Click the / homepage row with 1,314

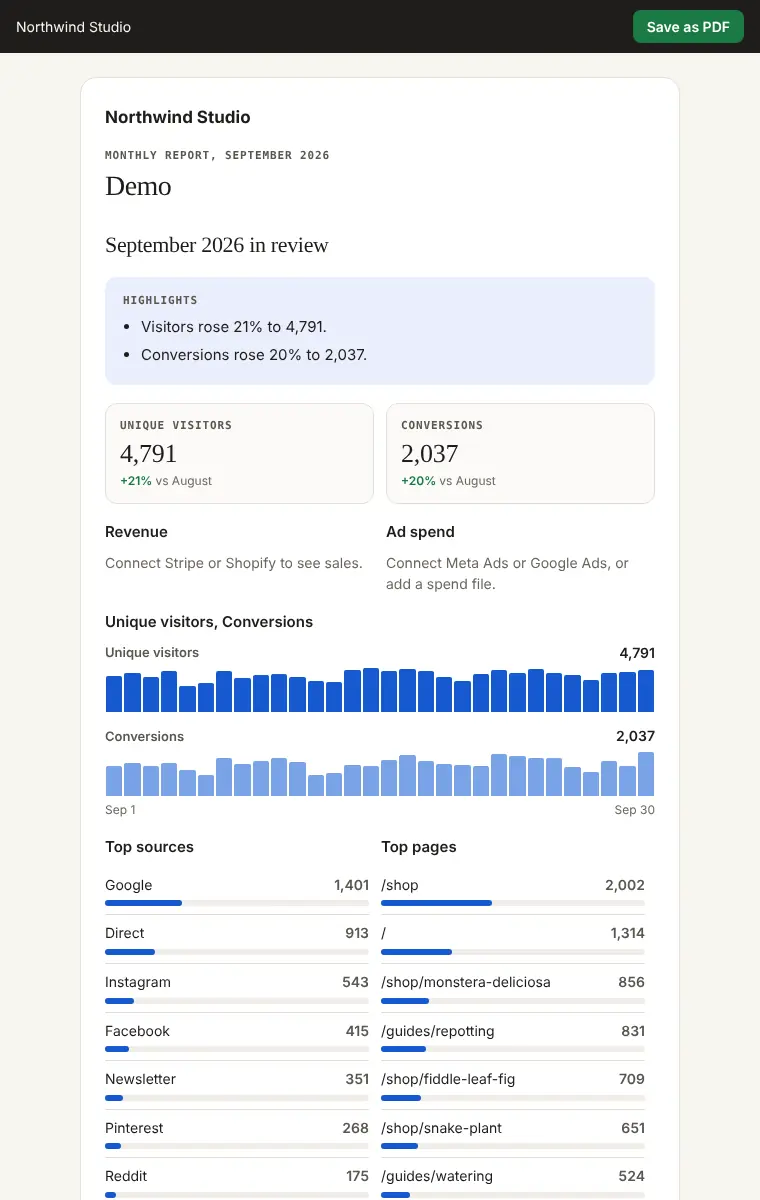(x=513, y=939)
